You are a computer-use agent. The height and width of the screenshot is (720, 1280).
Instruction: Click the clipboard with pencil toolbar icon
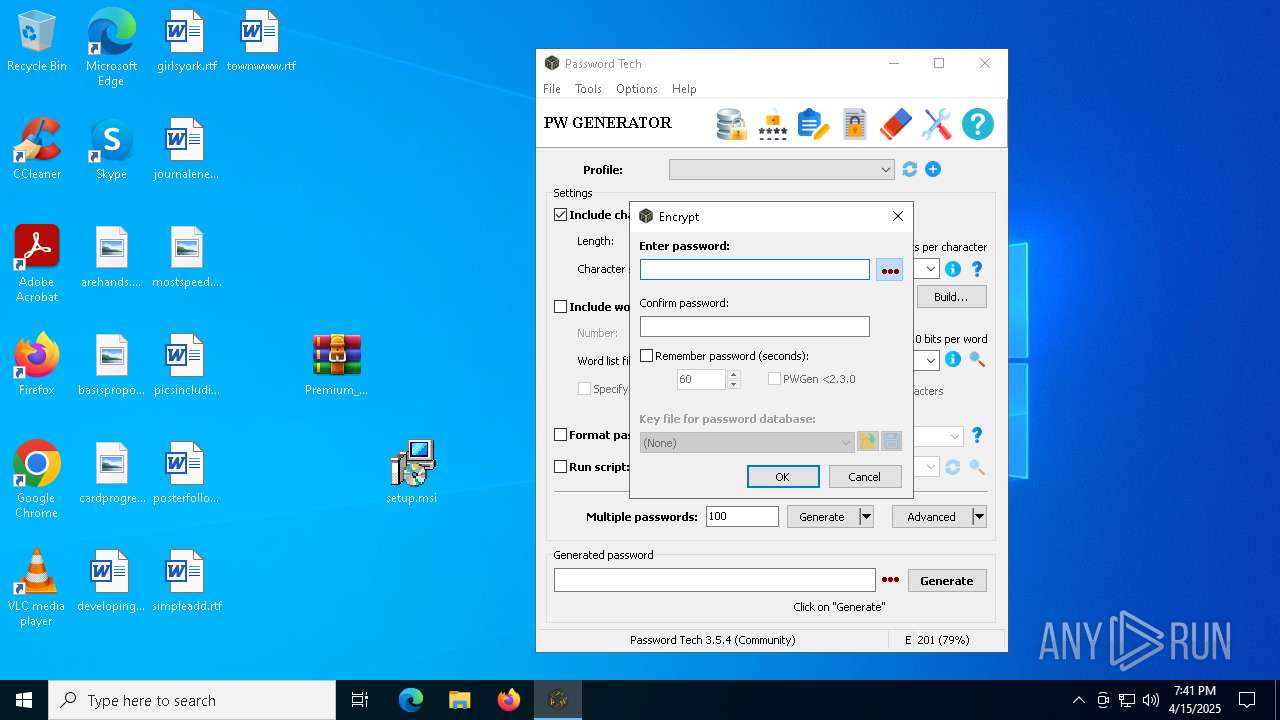[813, 124]
